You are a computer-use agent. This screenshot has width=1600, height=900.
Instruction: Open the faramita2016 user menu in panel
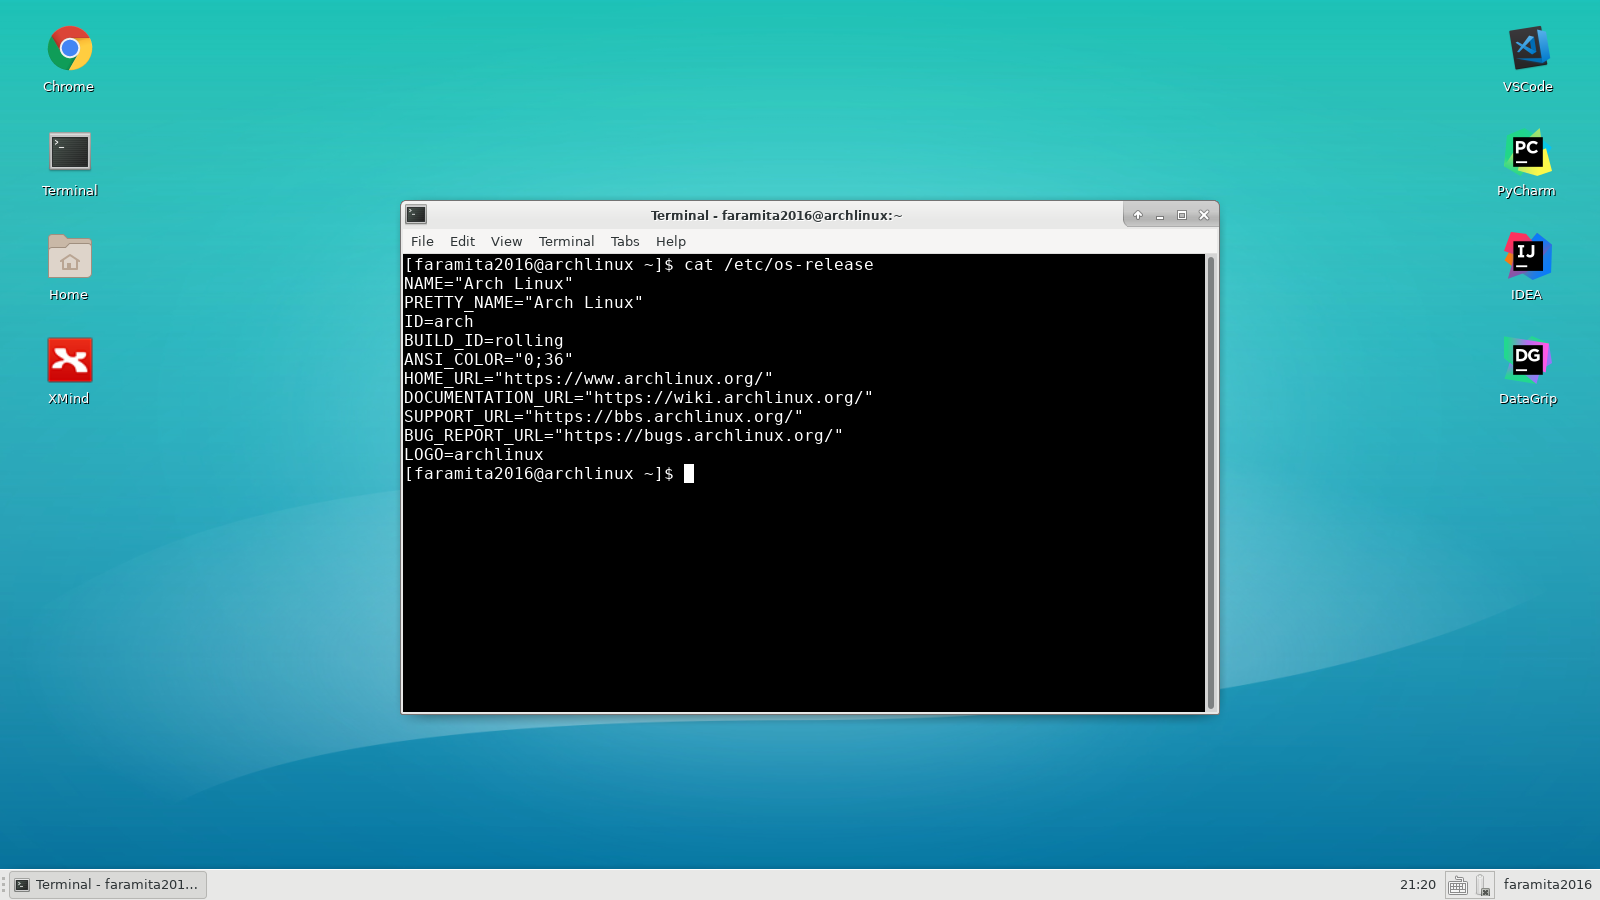click(1547, 885)
